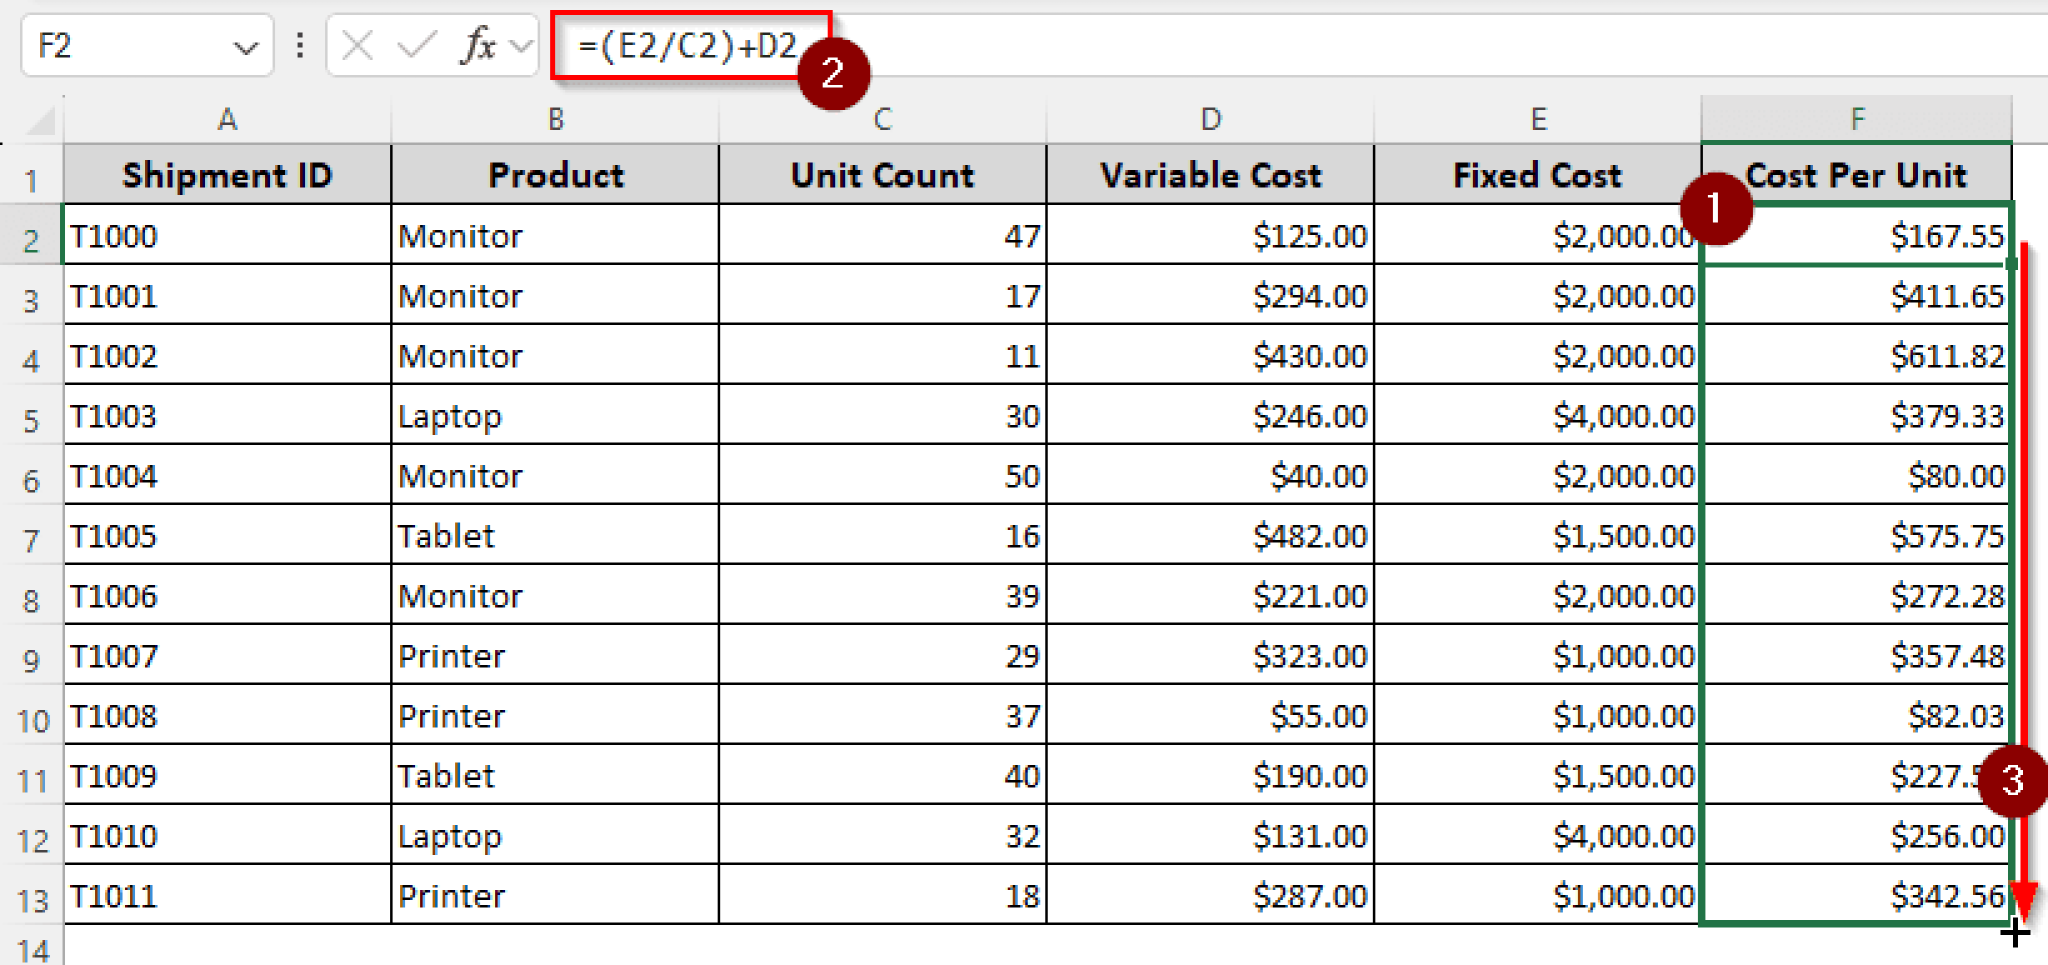Select column A header

(x=227, y=119)
